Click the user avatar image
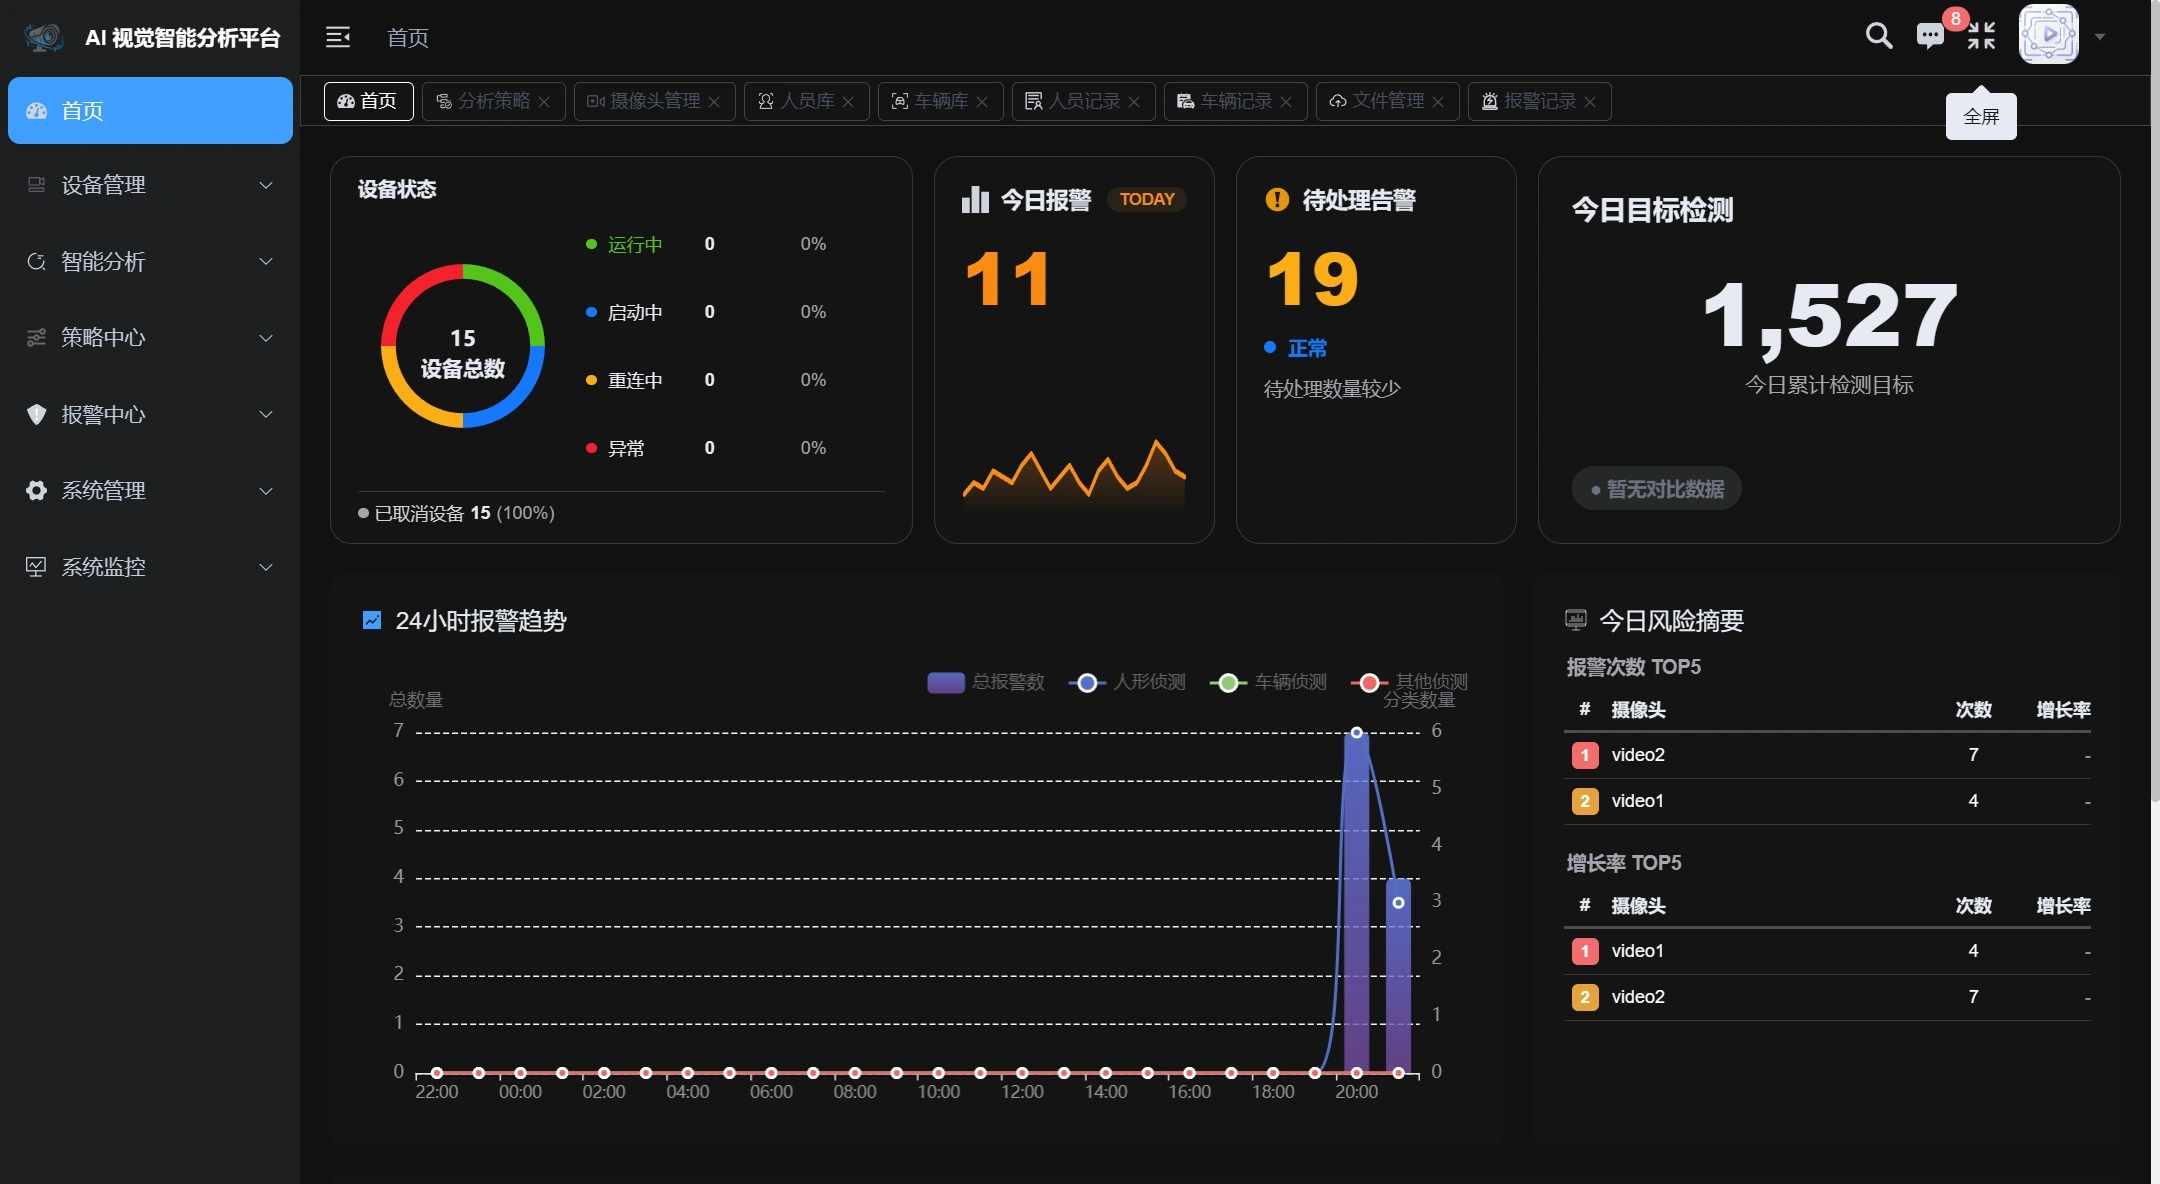Screen dimensions: 2160x1184 [x=2049, y=35]
